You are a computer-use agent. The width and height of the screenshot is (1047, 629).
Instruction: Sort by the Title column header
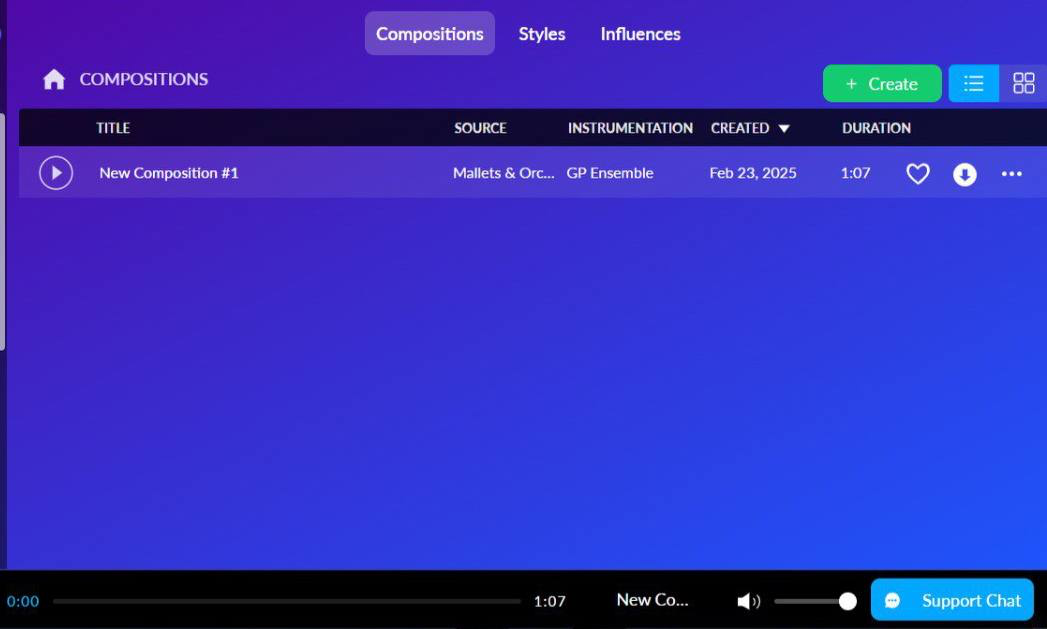(x=113, y=128)
